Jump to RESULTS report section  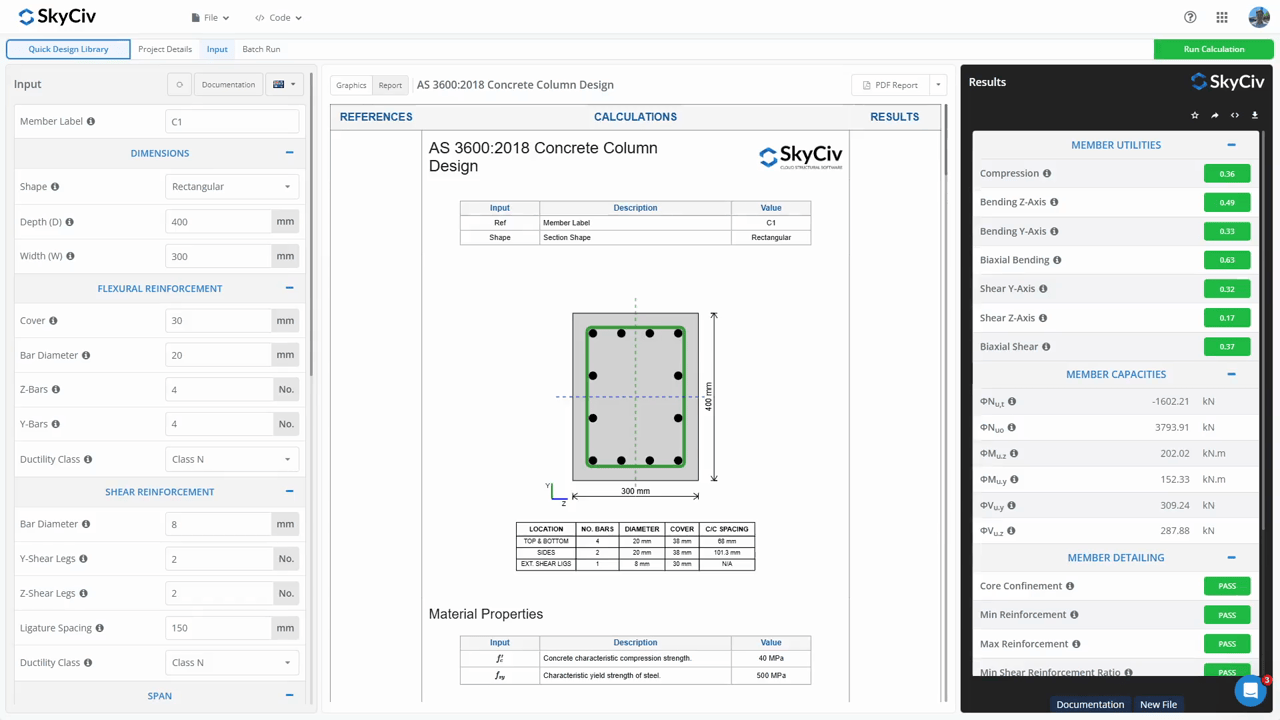click(895, 117)
